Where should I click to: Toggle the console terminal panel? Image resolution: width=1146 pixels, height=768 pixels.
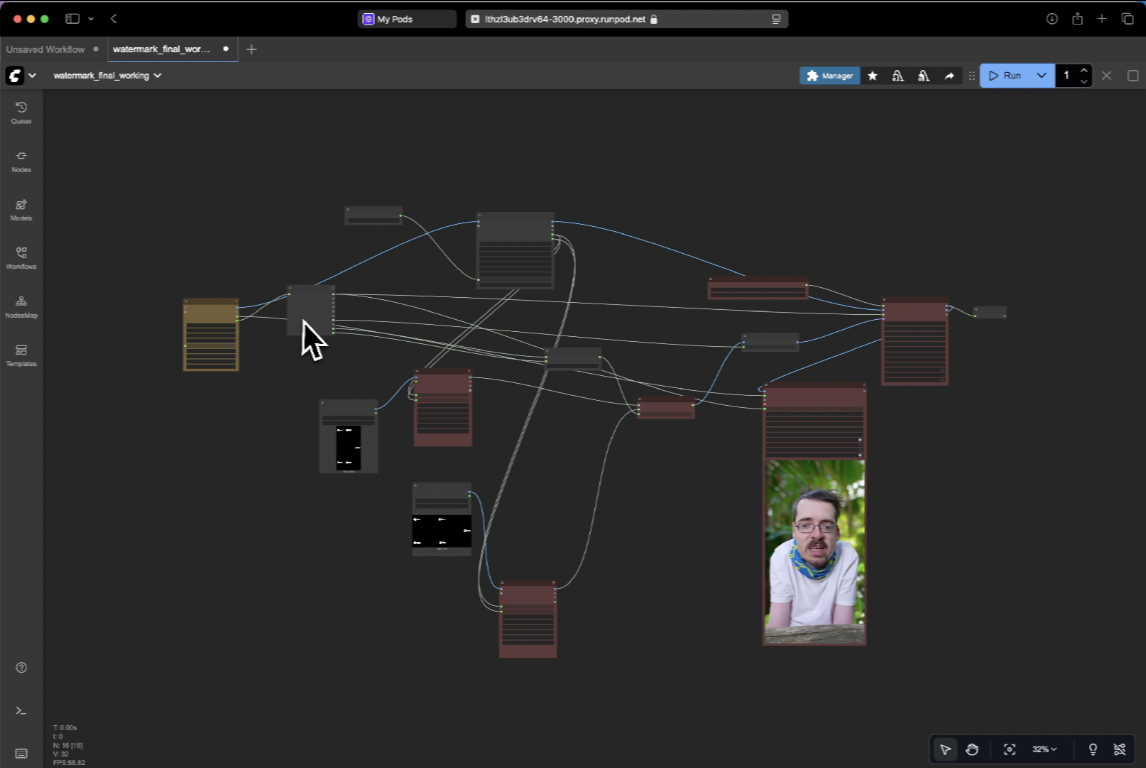[21, 710]
